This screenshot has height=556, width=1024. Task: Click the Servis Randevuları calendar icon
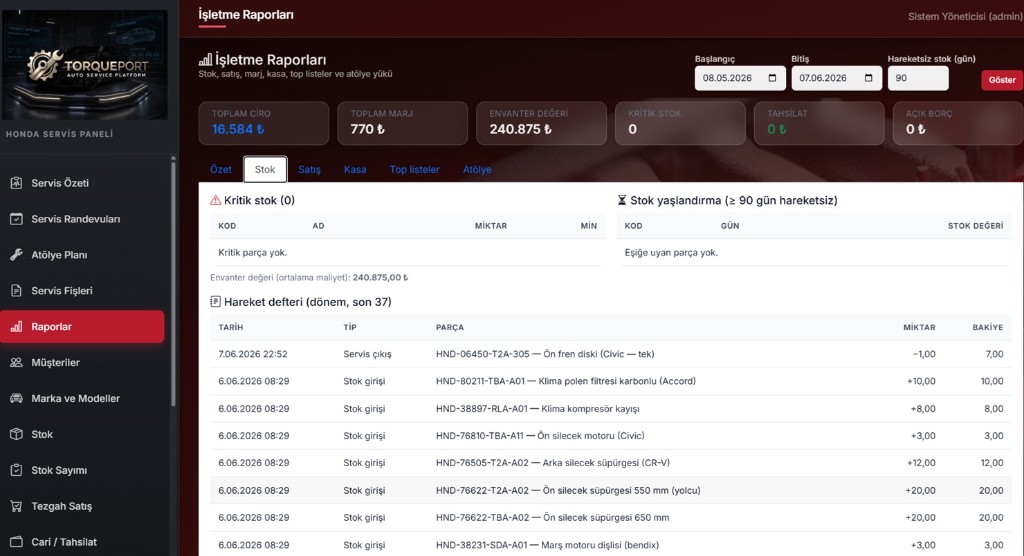coord(16,219)
